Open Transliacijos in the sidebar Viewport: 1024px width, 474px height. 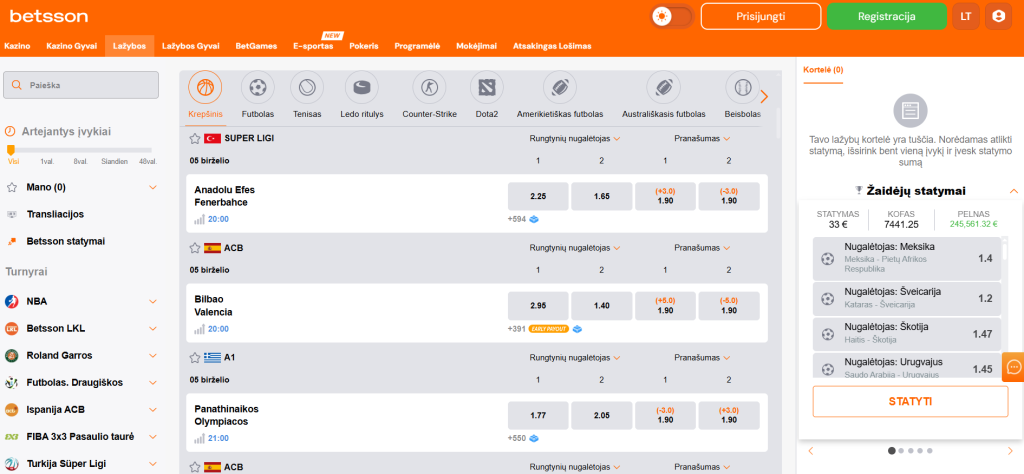click(x=56, y=214)
